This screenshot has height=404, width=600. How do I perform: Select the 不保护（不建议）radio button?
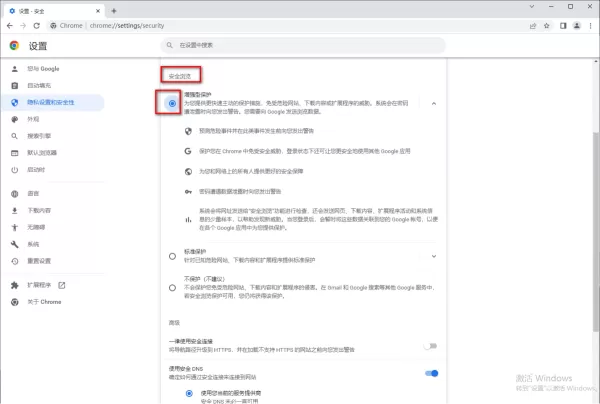pyautogui.click(x=172, y=287)
